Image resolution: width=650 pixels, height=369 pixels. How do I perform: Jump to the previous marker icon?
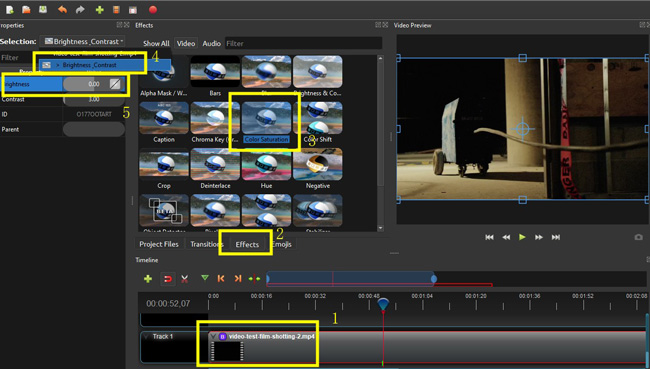coord(221,279)
